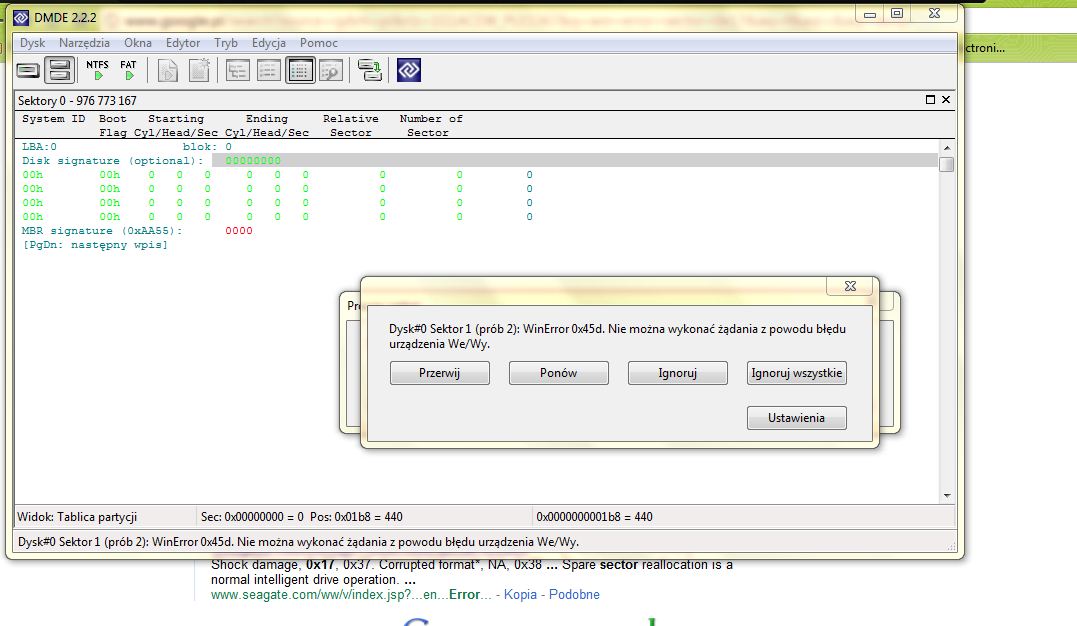The height and width of the screenshot is (626, 1077).
Task: Click the Przerwij button
Action: 440,373
